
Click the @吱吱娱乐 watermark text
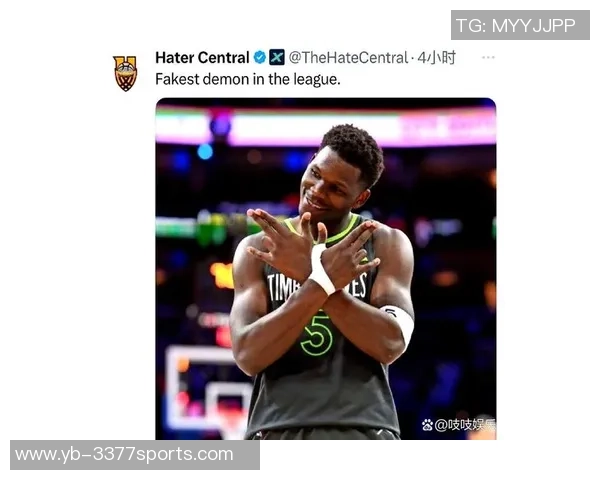(x=465, y=425)
